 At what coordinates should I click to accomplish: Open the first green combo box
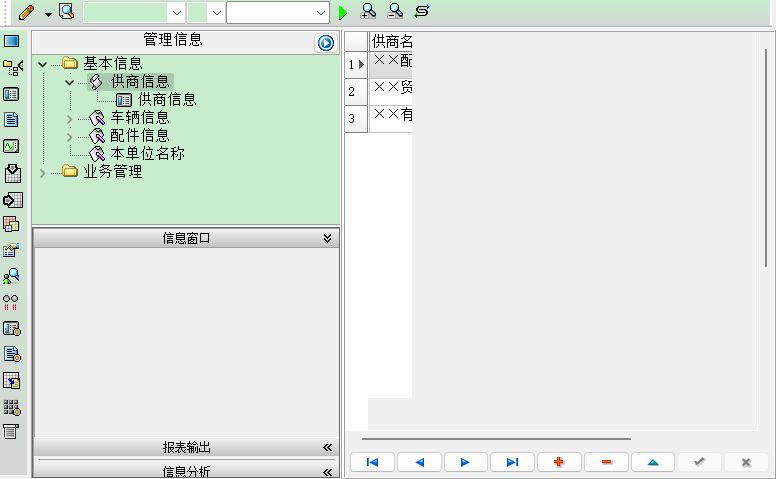pyautogui.click(x=134, y=13)
